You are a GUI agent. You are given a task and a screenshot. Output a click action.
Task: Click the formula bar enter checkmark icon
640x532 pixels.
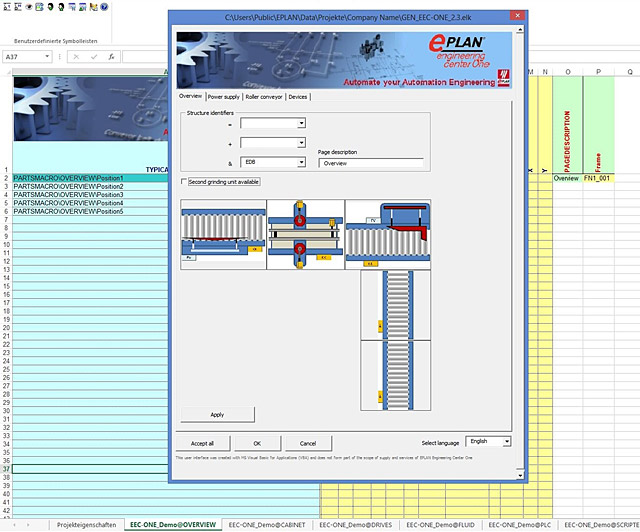[94, 57]
